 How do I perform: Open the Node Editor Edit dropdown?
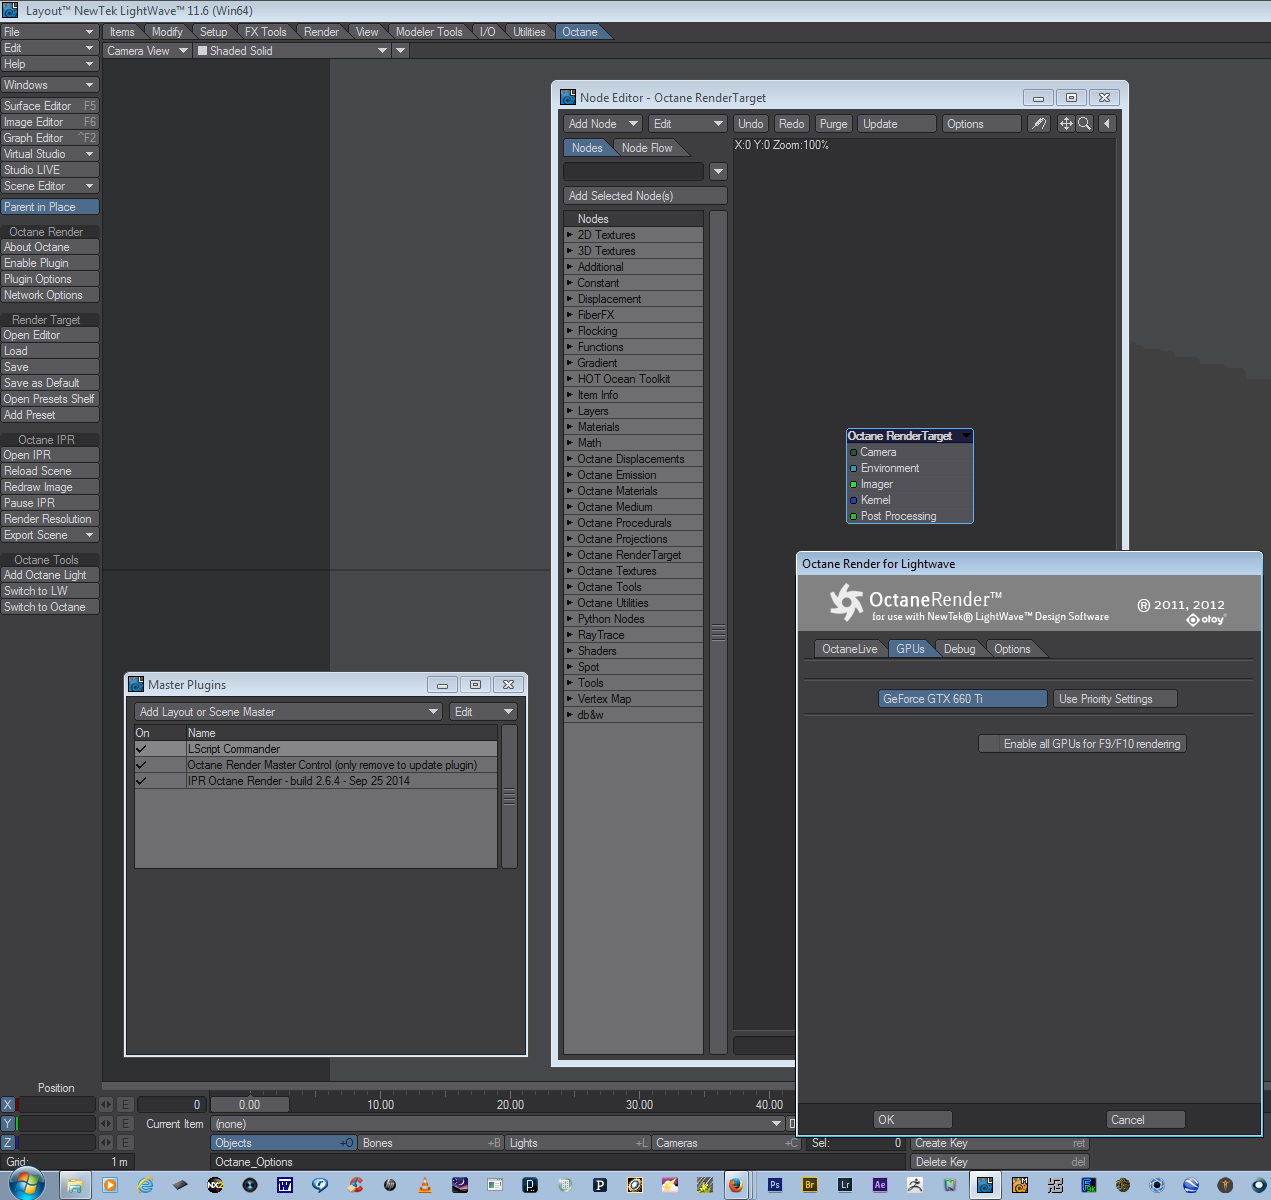(688, 124)
